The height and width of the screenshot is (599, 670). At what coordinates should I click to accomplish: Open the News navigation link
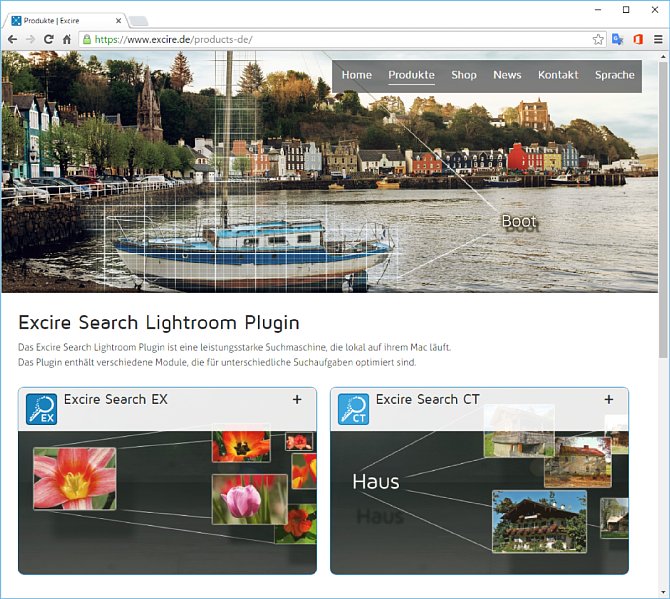pyautogui.click(x=507, y=75)
